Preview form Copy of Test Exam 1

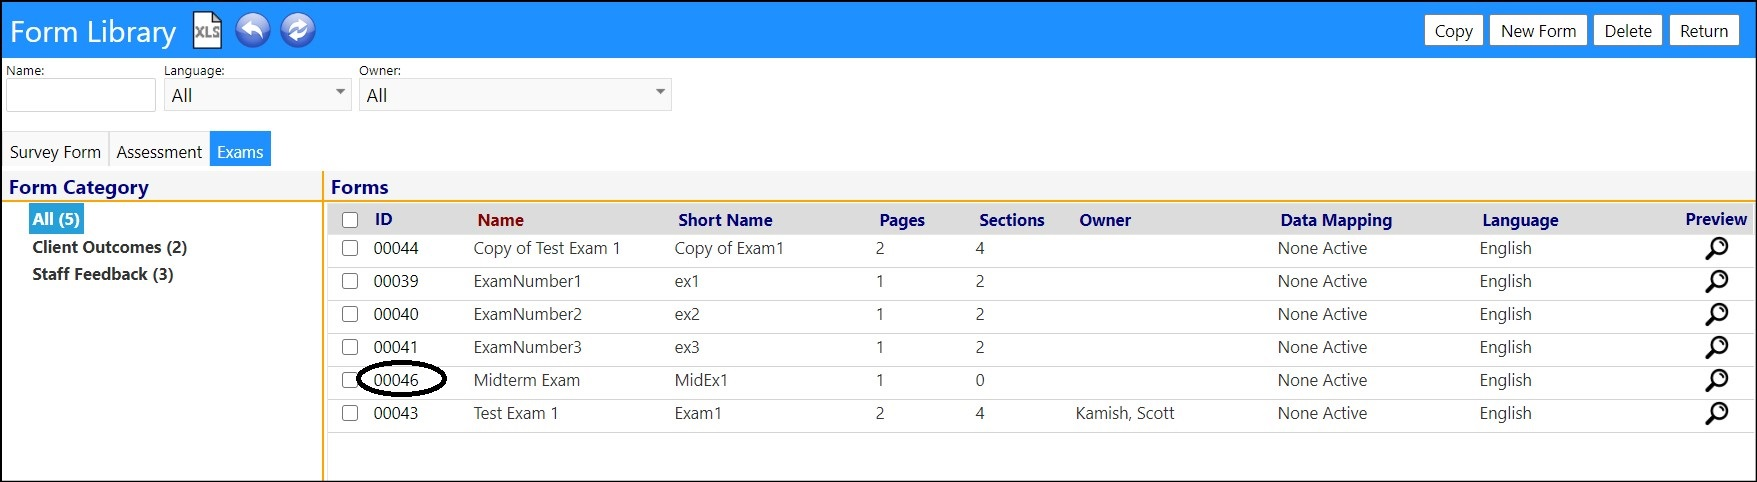(x=1716, y=249)
